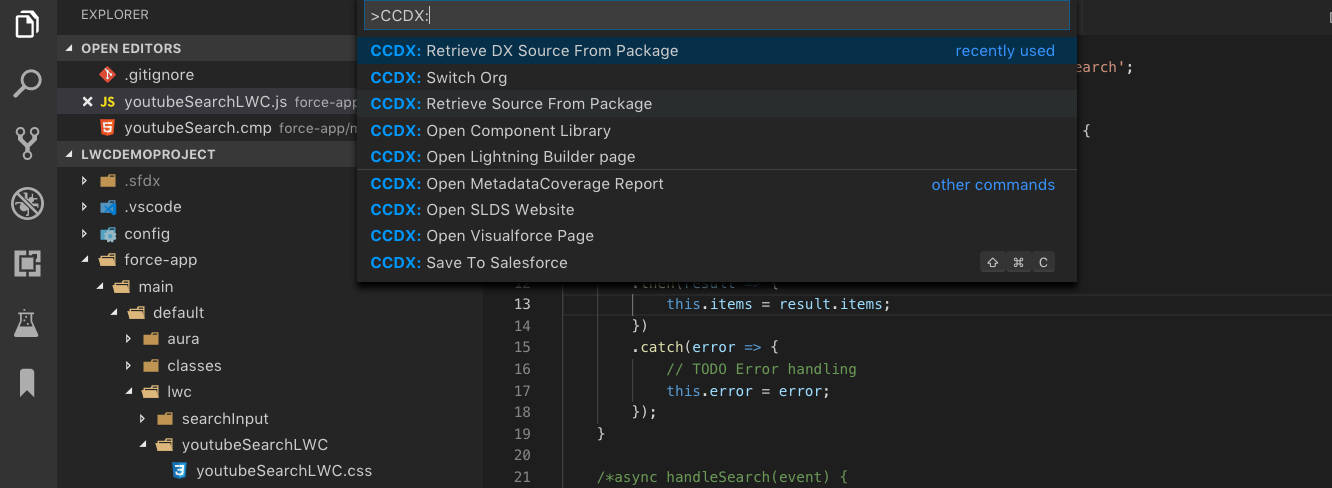The image size is (1332, 488).
Task: Click the .gitignore git file icon
Action: tap(107, 75)
